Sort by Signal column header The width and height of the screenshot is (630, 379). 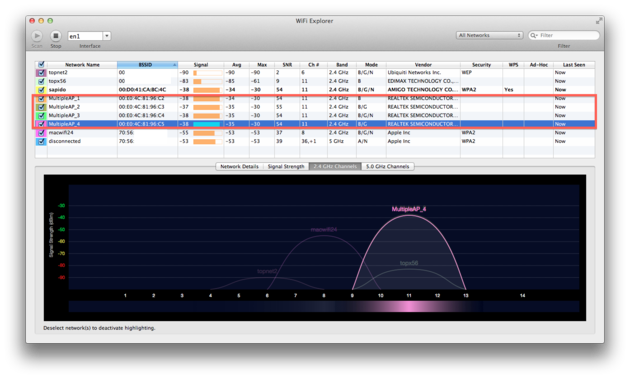(200, 65)
